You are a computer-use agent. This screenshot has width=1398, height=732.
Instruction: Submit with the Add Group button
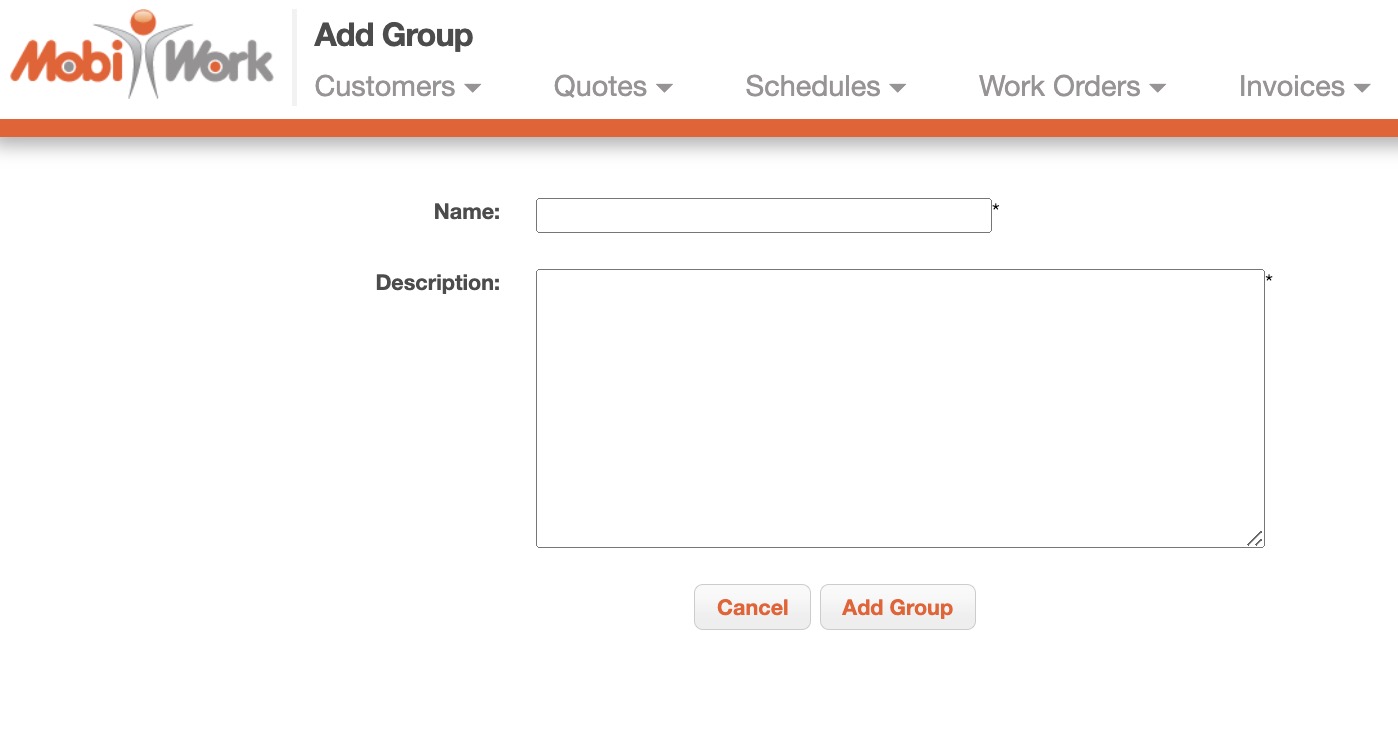coord(897,607)
